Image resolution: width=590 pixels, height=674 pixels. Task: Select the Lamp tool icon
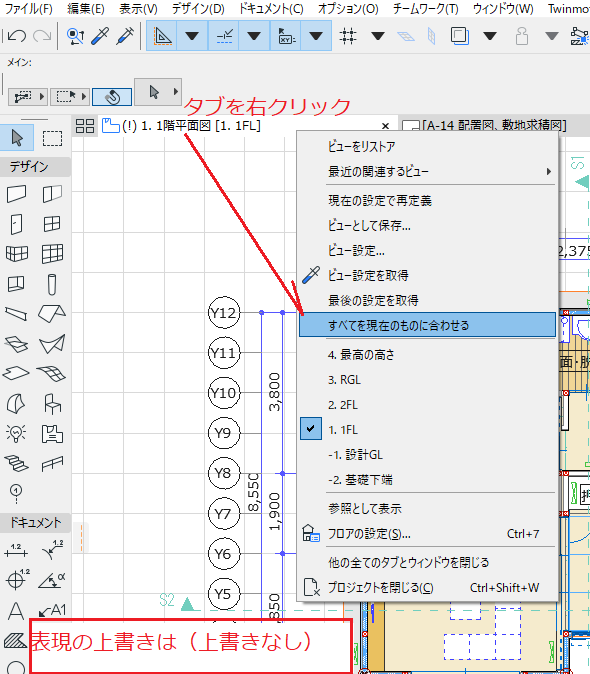[17, 433]
